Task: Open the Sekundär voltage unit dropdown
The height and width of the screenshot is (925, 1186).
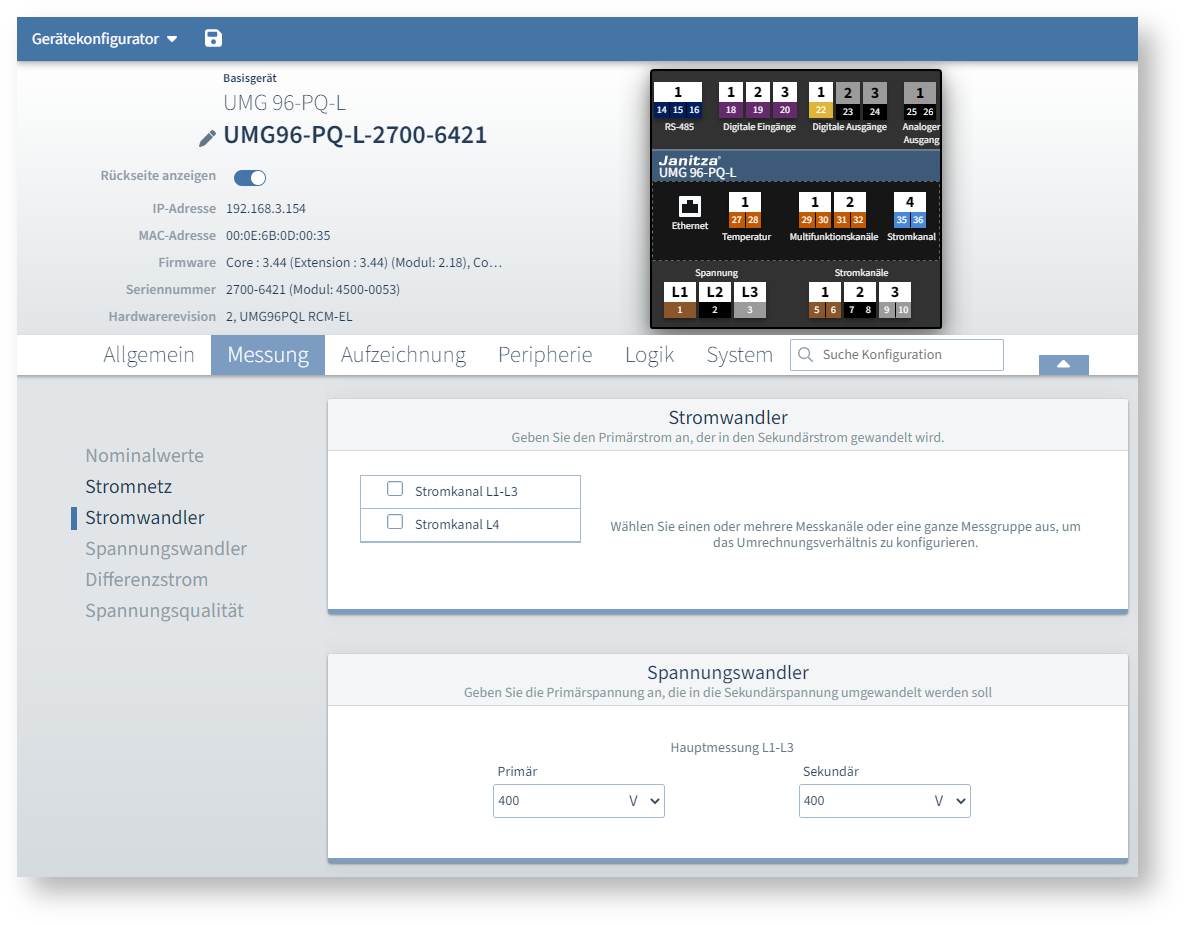Action: [951, 801]
